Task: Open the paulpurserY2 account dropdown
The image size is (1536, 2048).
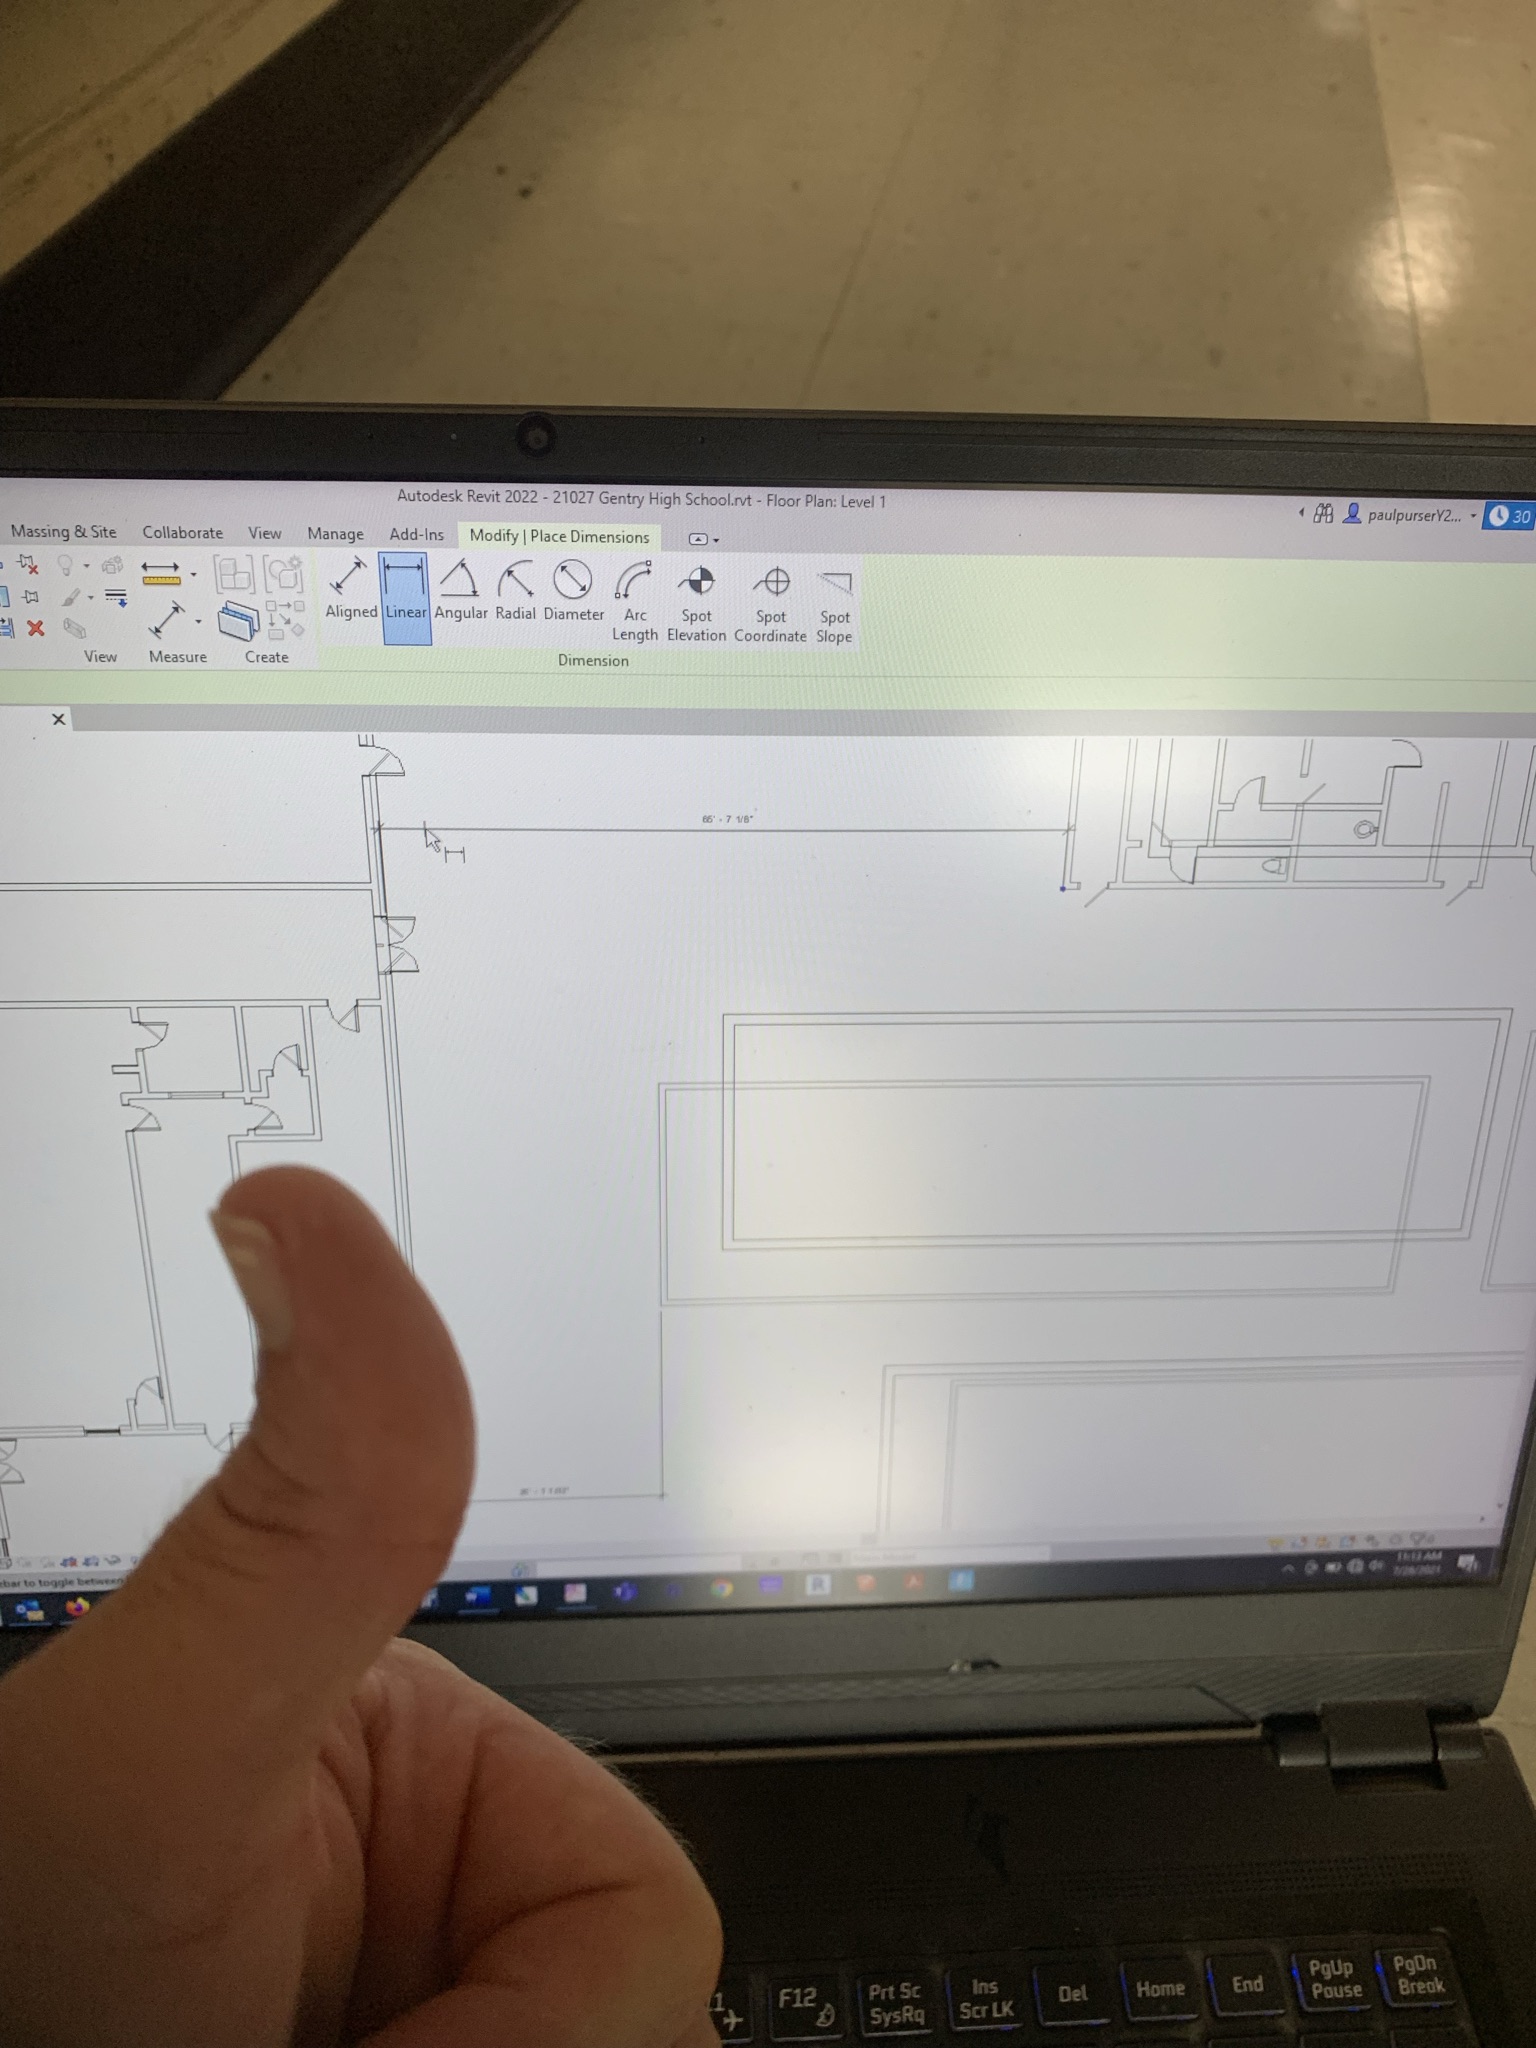Action: (x=1473, y=516)
